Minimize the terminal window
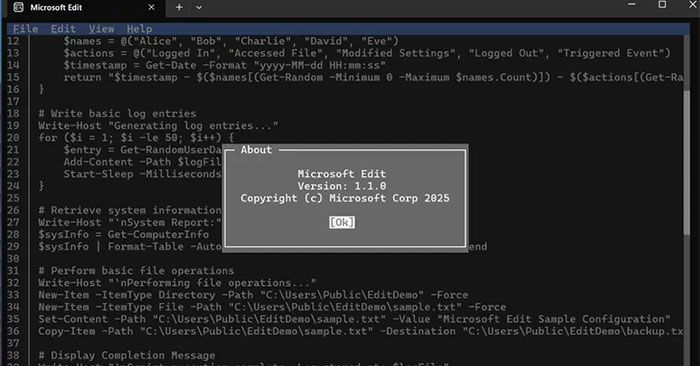This screenshot has height=366, width=700. click(632, 4)
